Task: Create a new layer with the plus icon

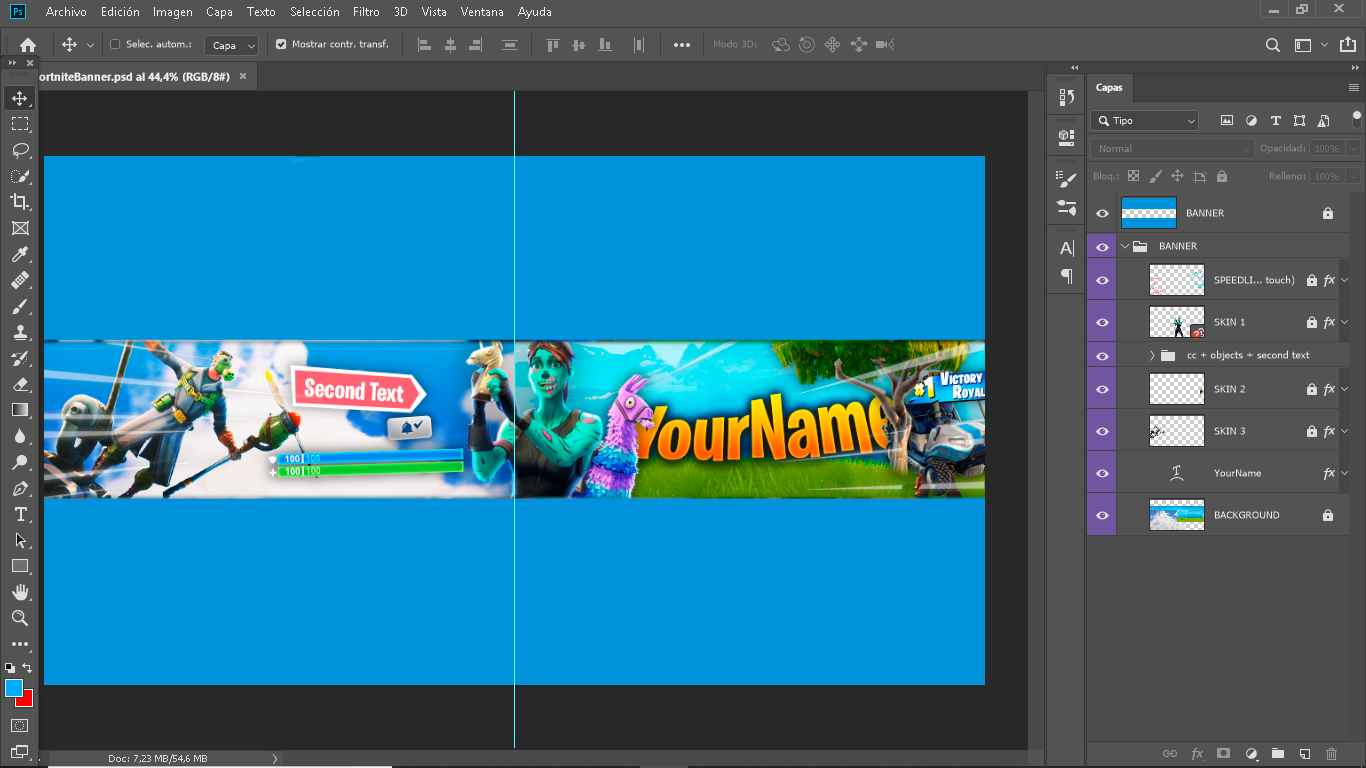Action: (1304, 753)
